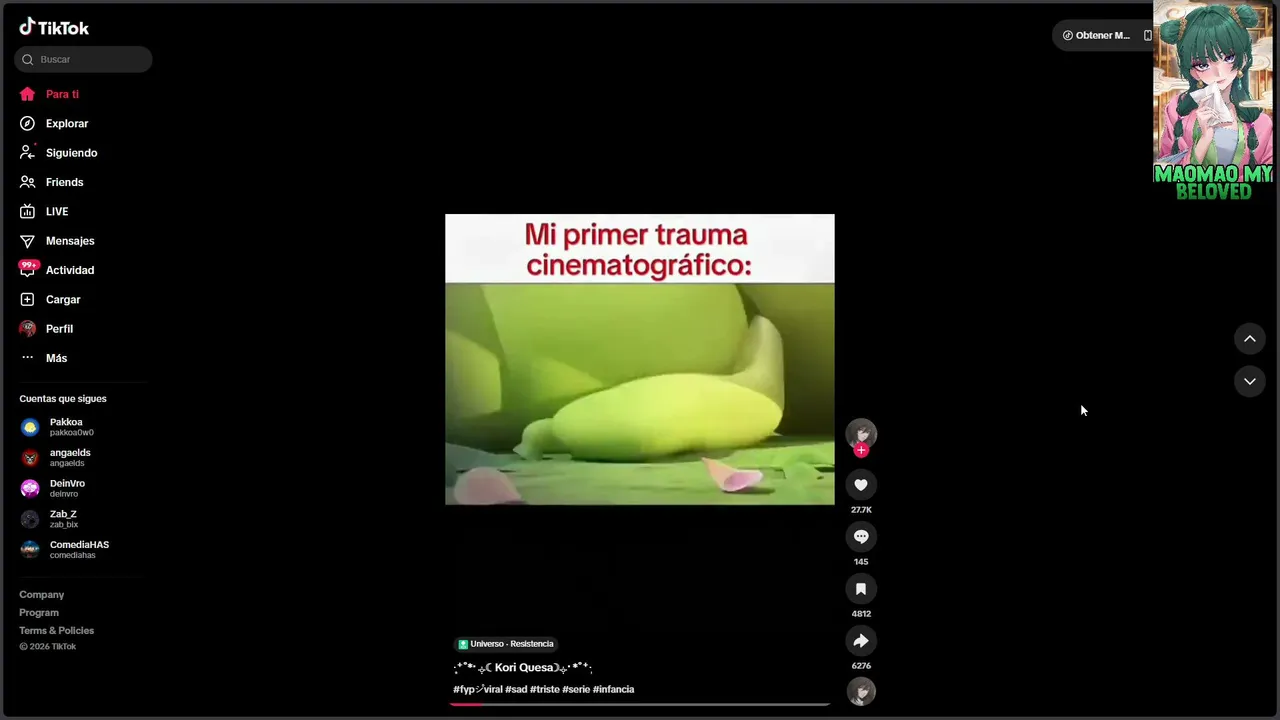
Task: Click the Buscar search field
Action: pyautogui.click(x=83, y=59)
